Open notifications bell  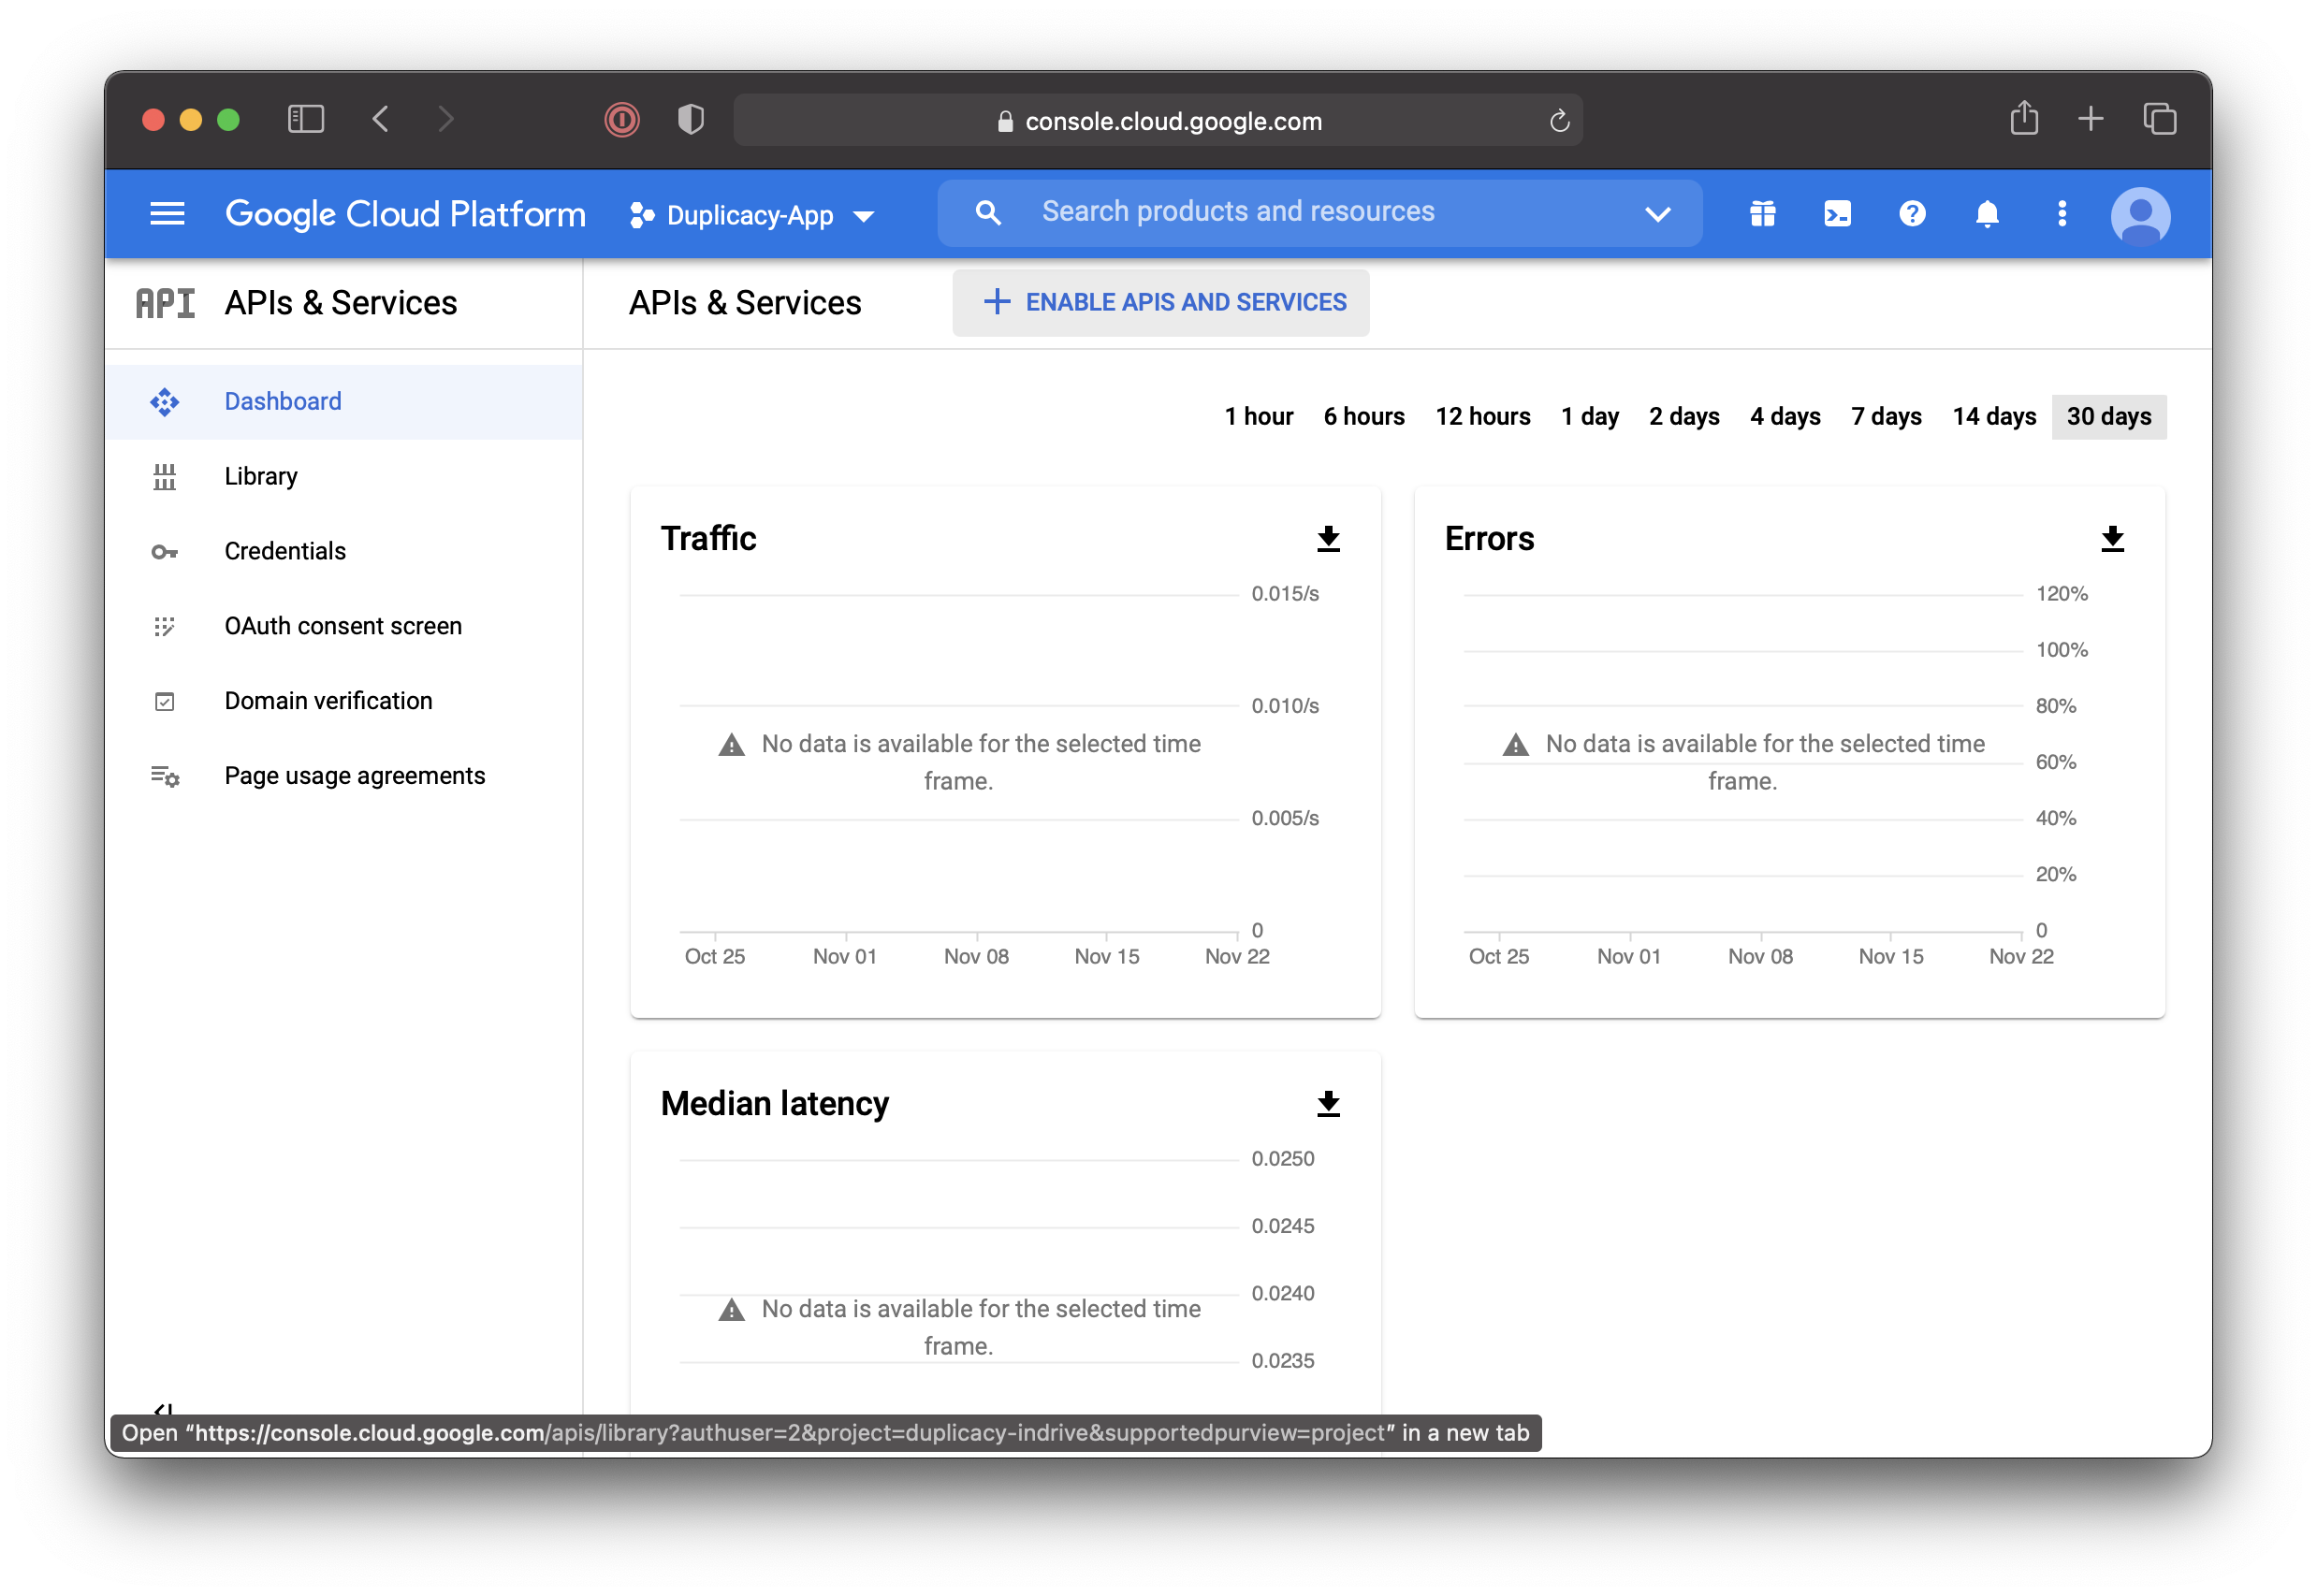[1987, 214]
